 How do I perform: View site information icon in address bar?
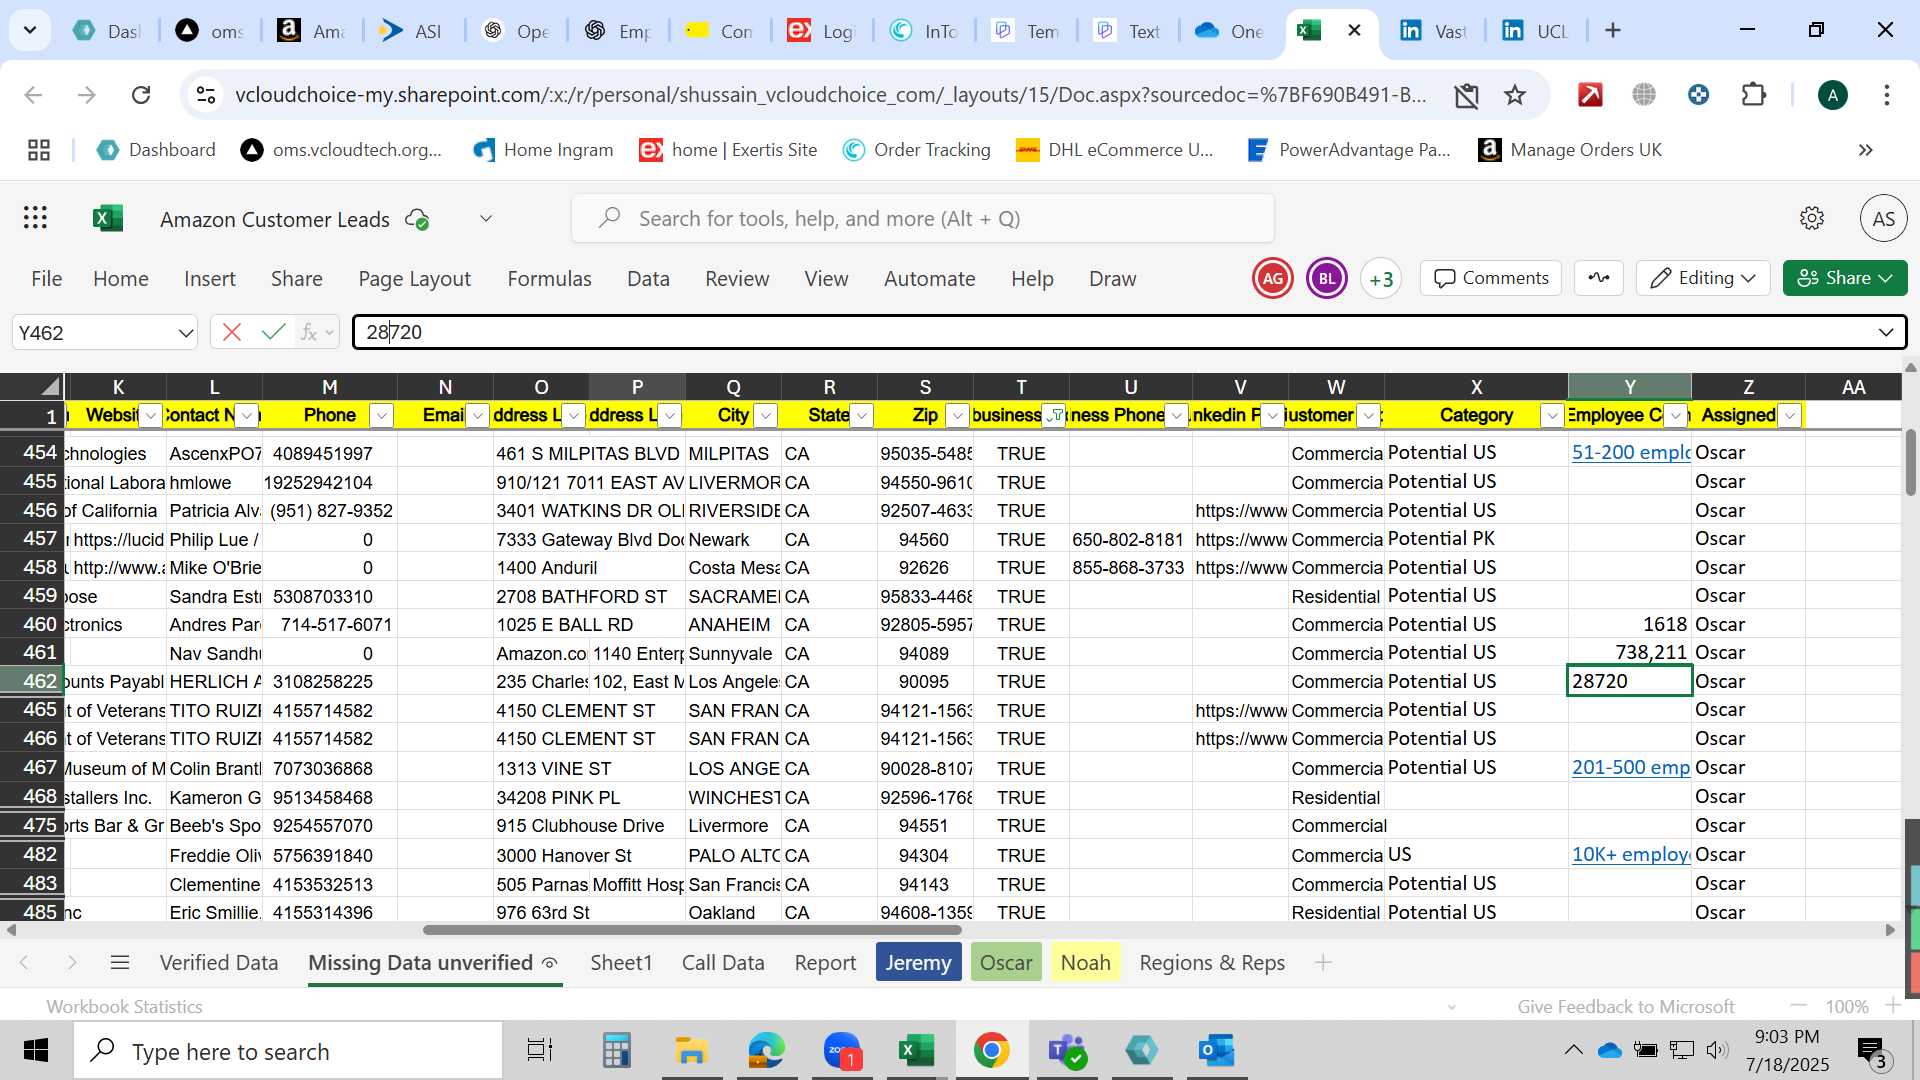click(x=205, y=95)
